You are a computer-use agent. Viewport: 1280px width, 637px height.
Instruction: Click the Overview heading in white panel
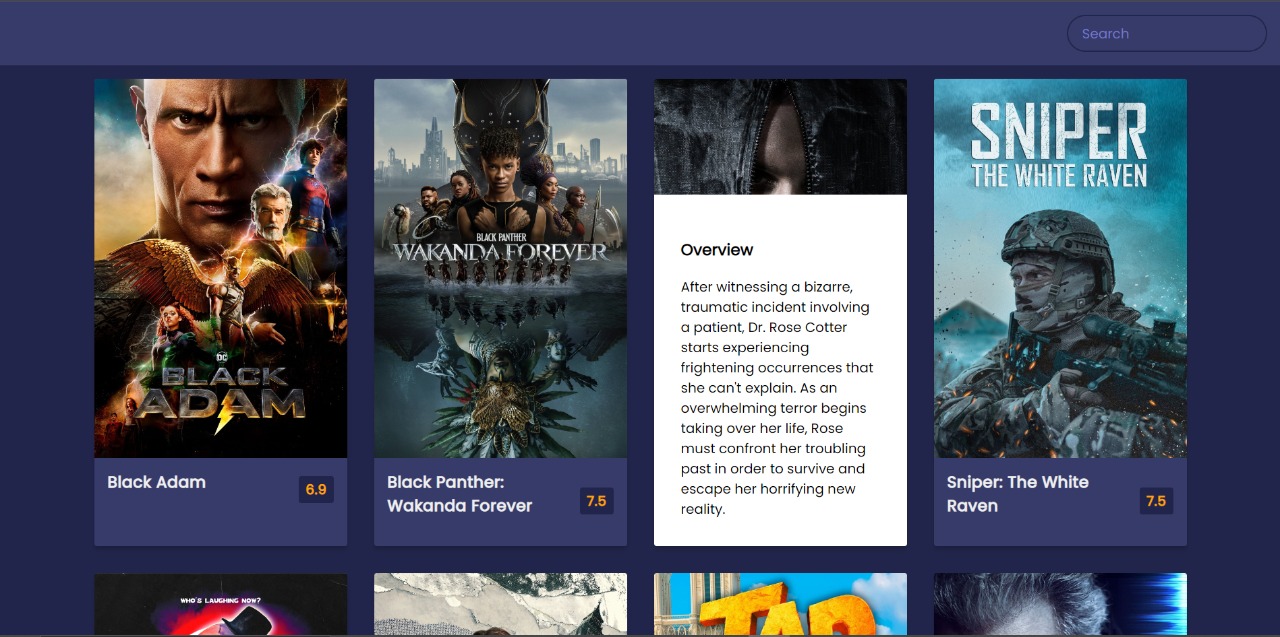(717, 250)
